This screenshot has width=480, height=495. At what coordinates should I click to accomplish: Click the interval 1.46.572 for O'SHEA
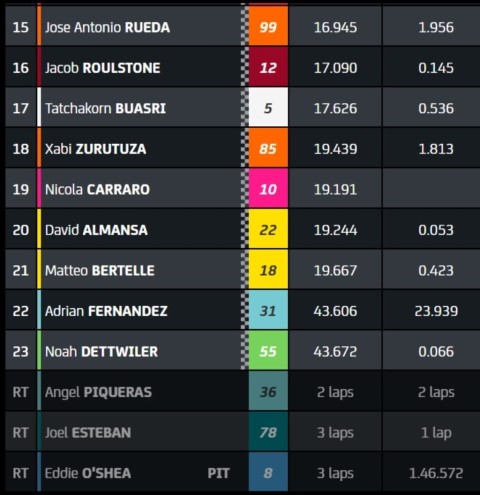click(436, 473)
